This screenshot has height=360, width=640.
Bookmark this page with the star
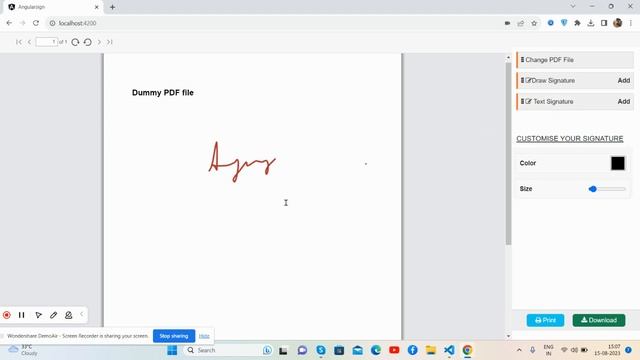coord(534,23)
